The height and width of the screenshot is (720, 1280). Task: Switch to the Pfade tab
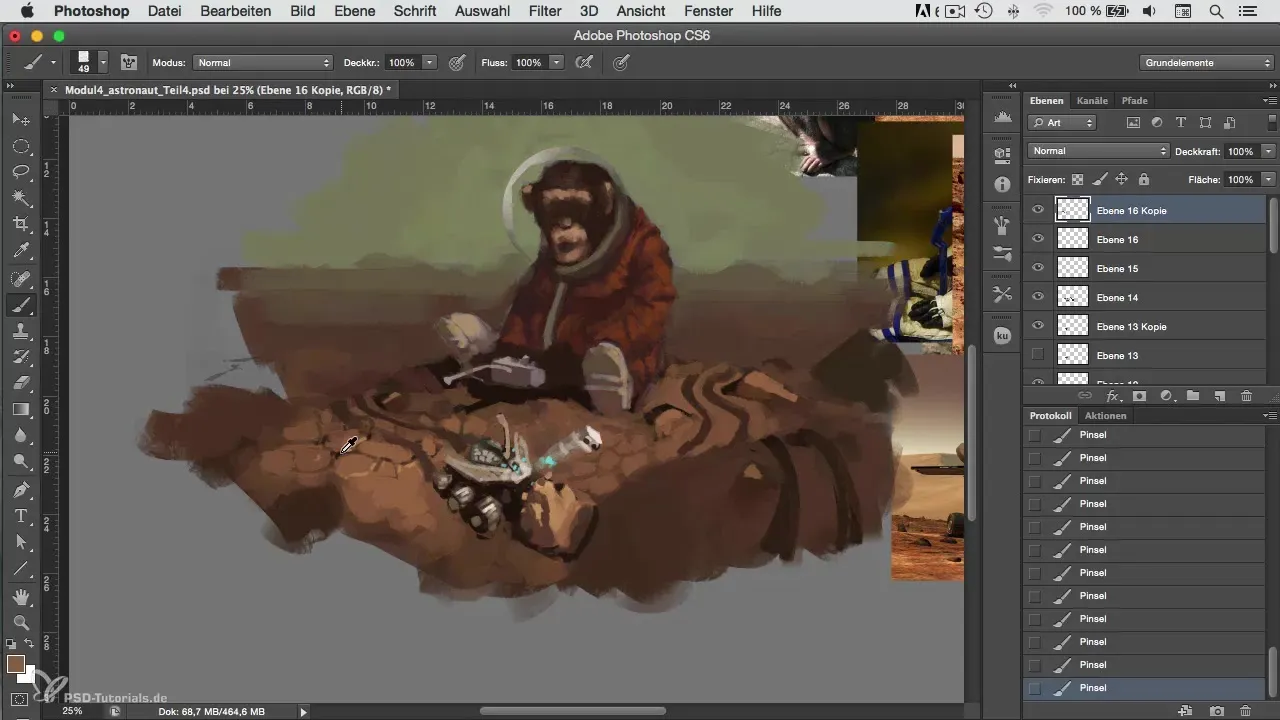pos(1134,100)
